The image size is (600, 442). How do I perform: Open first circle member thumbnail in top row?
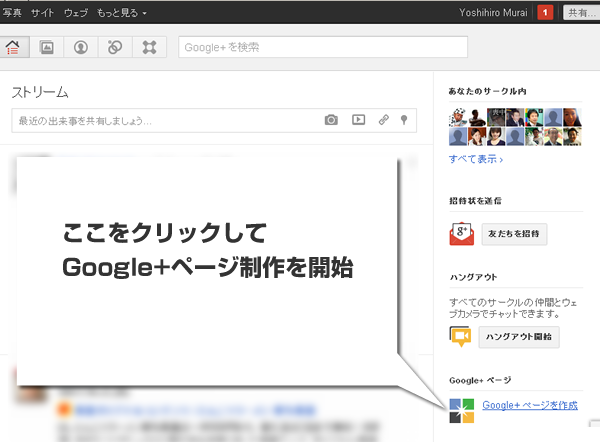click(x=458, y=117)
